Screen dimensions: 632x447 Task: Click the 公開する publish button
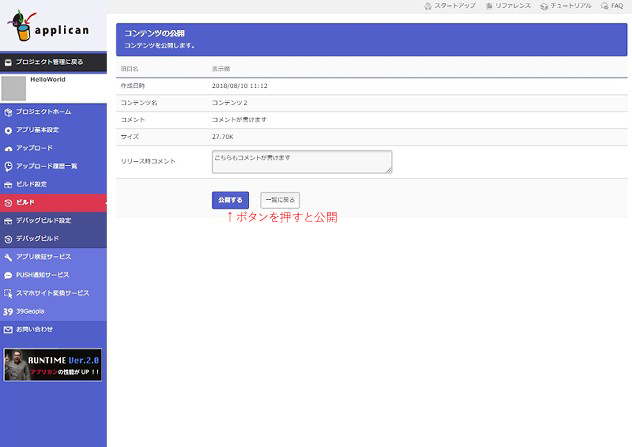230,200
